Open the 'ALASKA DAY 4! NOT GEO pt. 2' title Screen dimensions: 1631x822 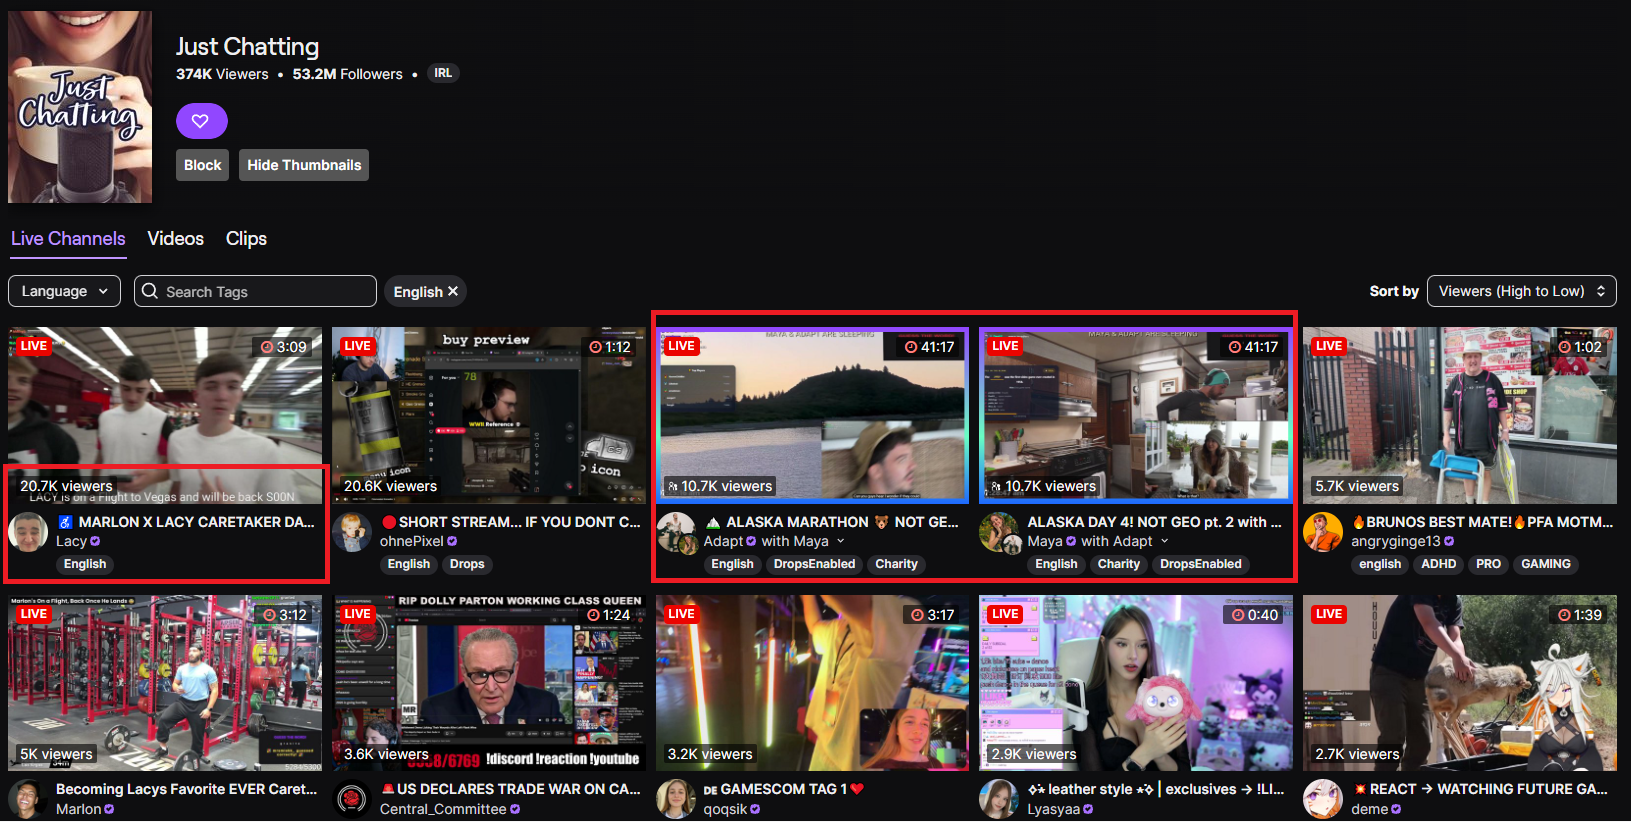coord(1154,522)
